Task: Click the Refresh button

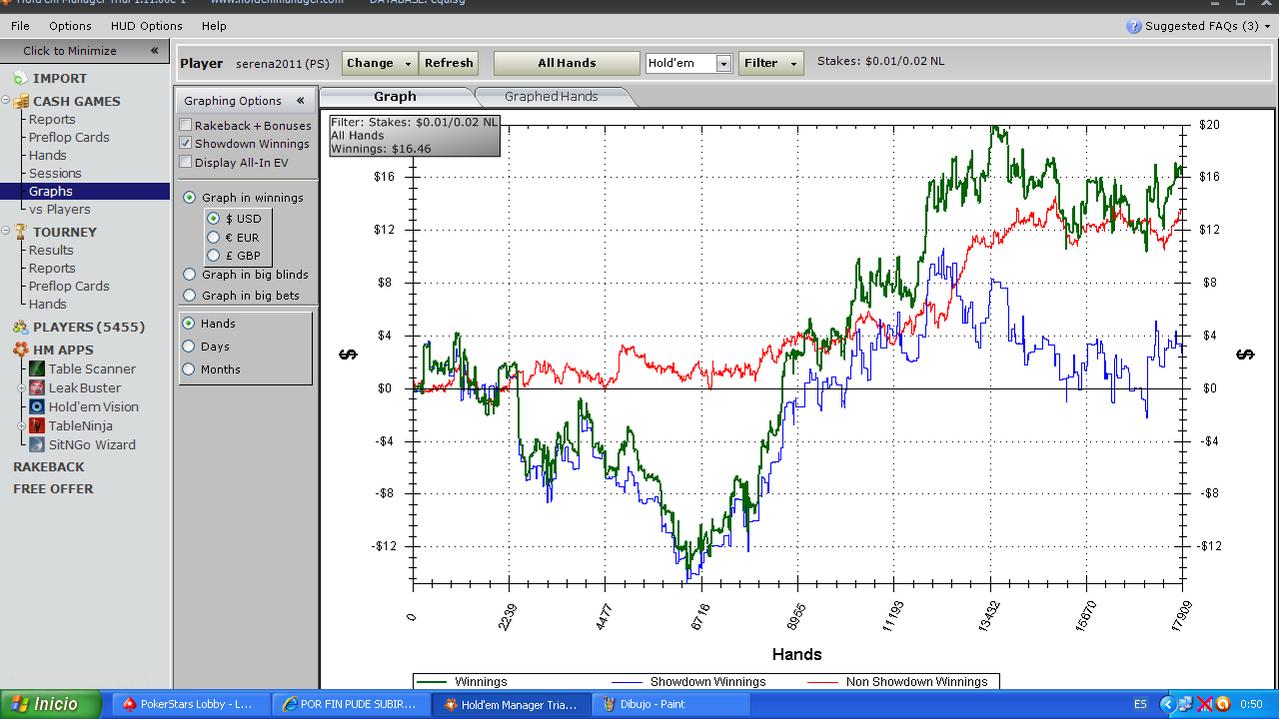Action: coord(449,63)
